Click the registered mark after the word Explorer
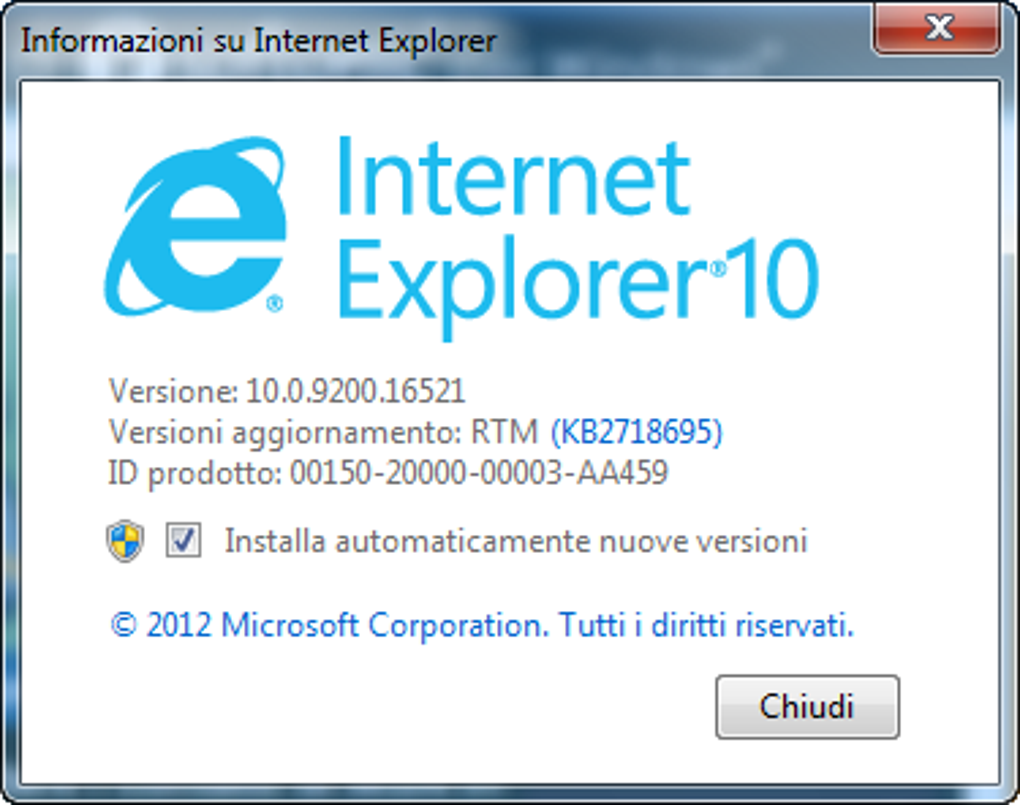The image size is (1020, 805). [x=718, y=268]
